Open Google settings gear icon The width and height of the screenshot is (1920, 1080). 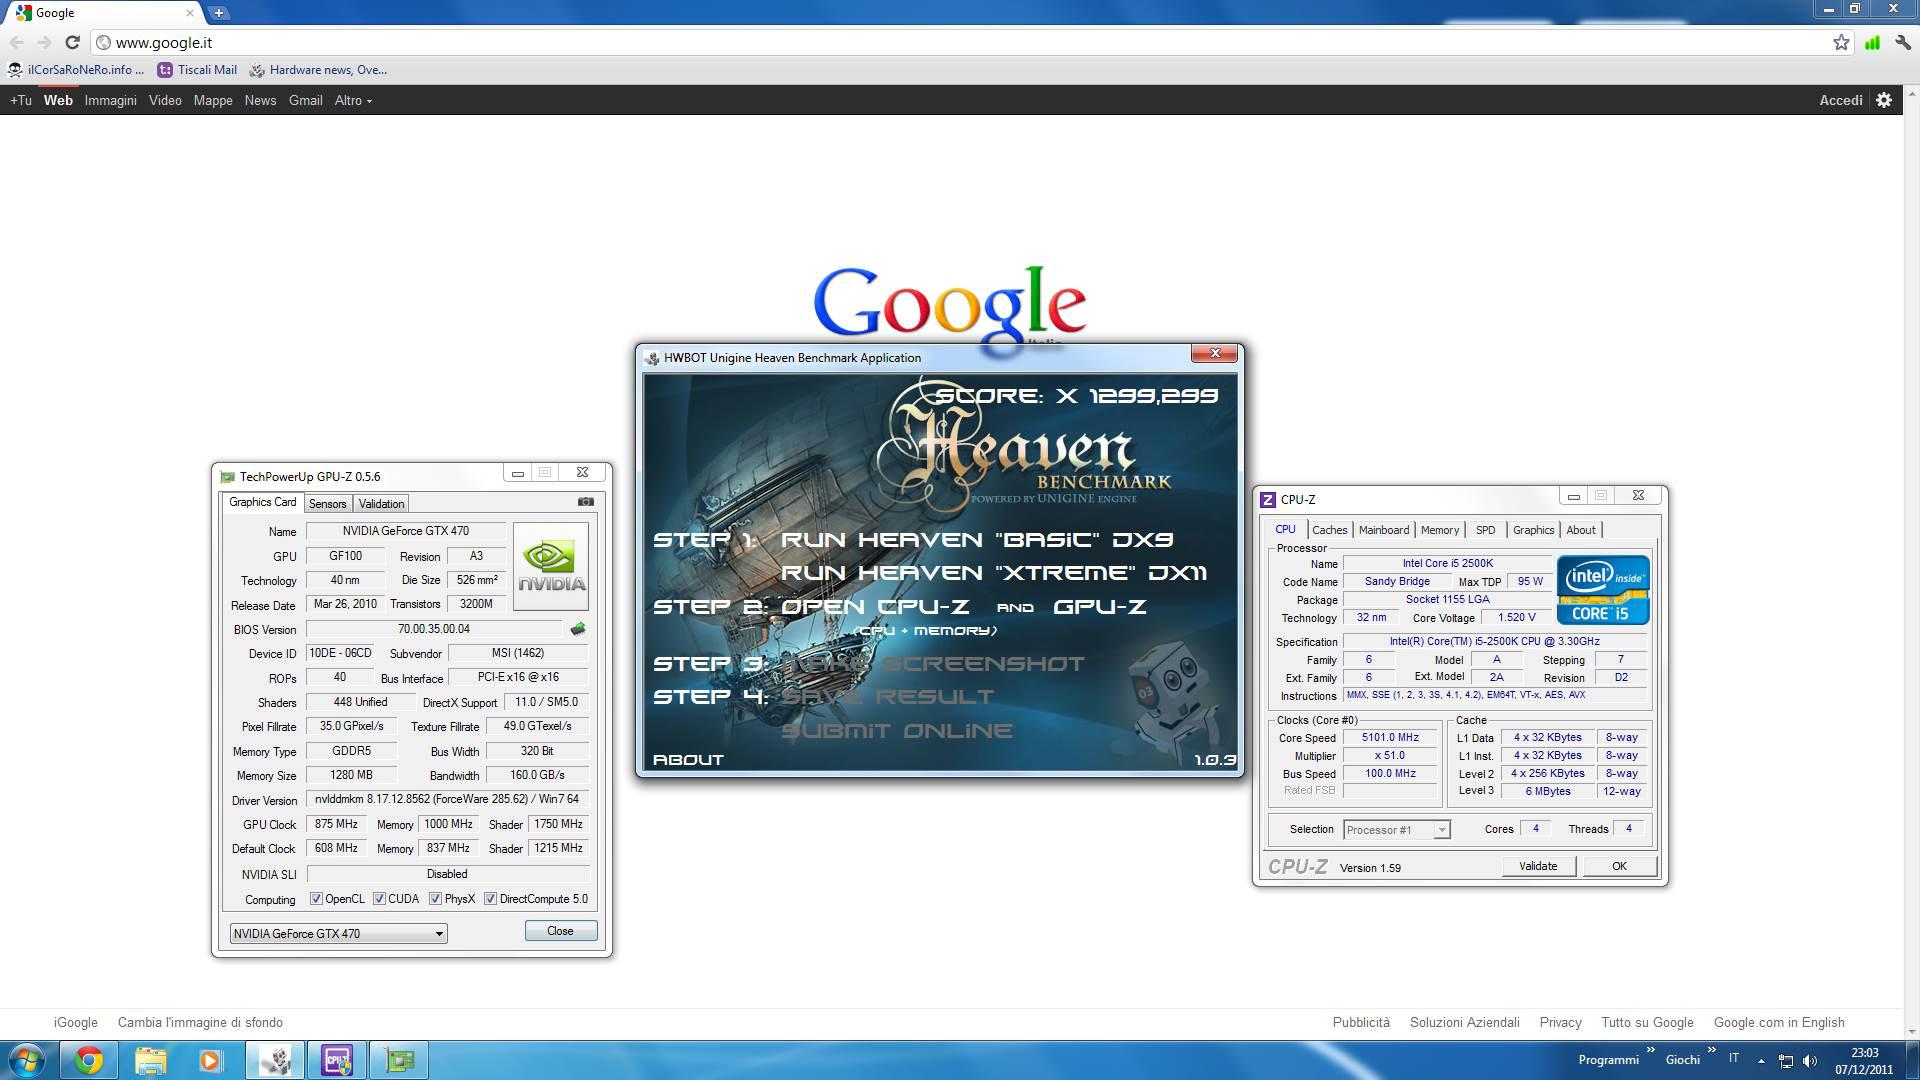(x=1884, y=100)
